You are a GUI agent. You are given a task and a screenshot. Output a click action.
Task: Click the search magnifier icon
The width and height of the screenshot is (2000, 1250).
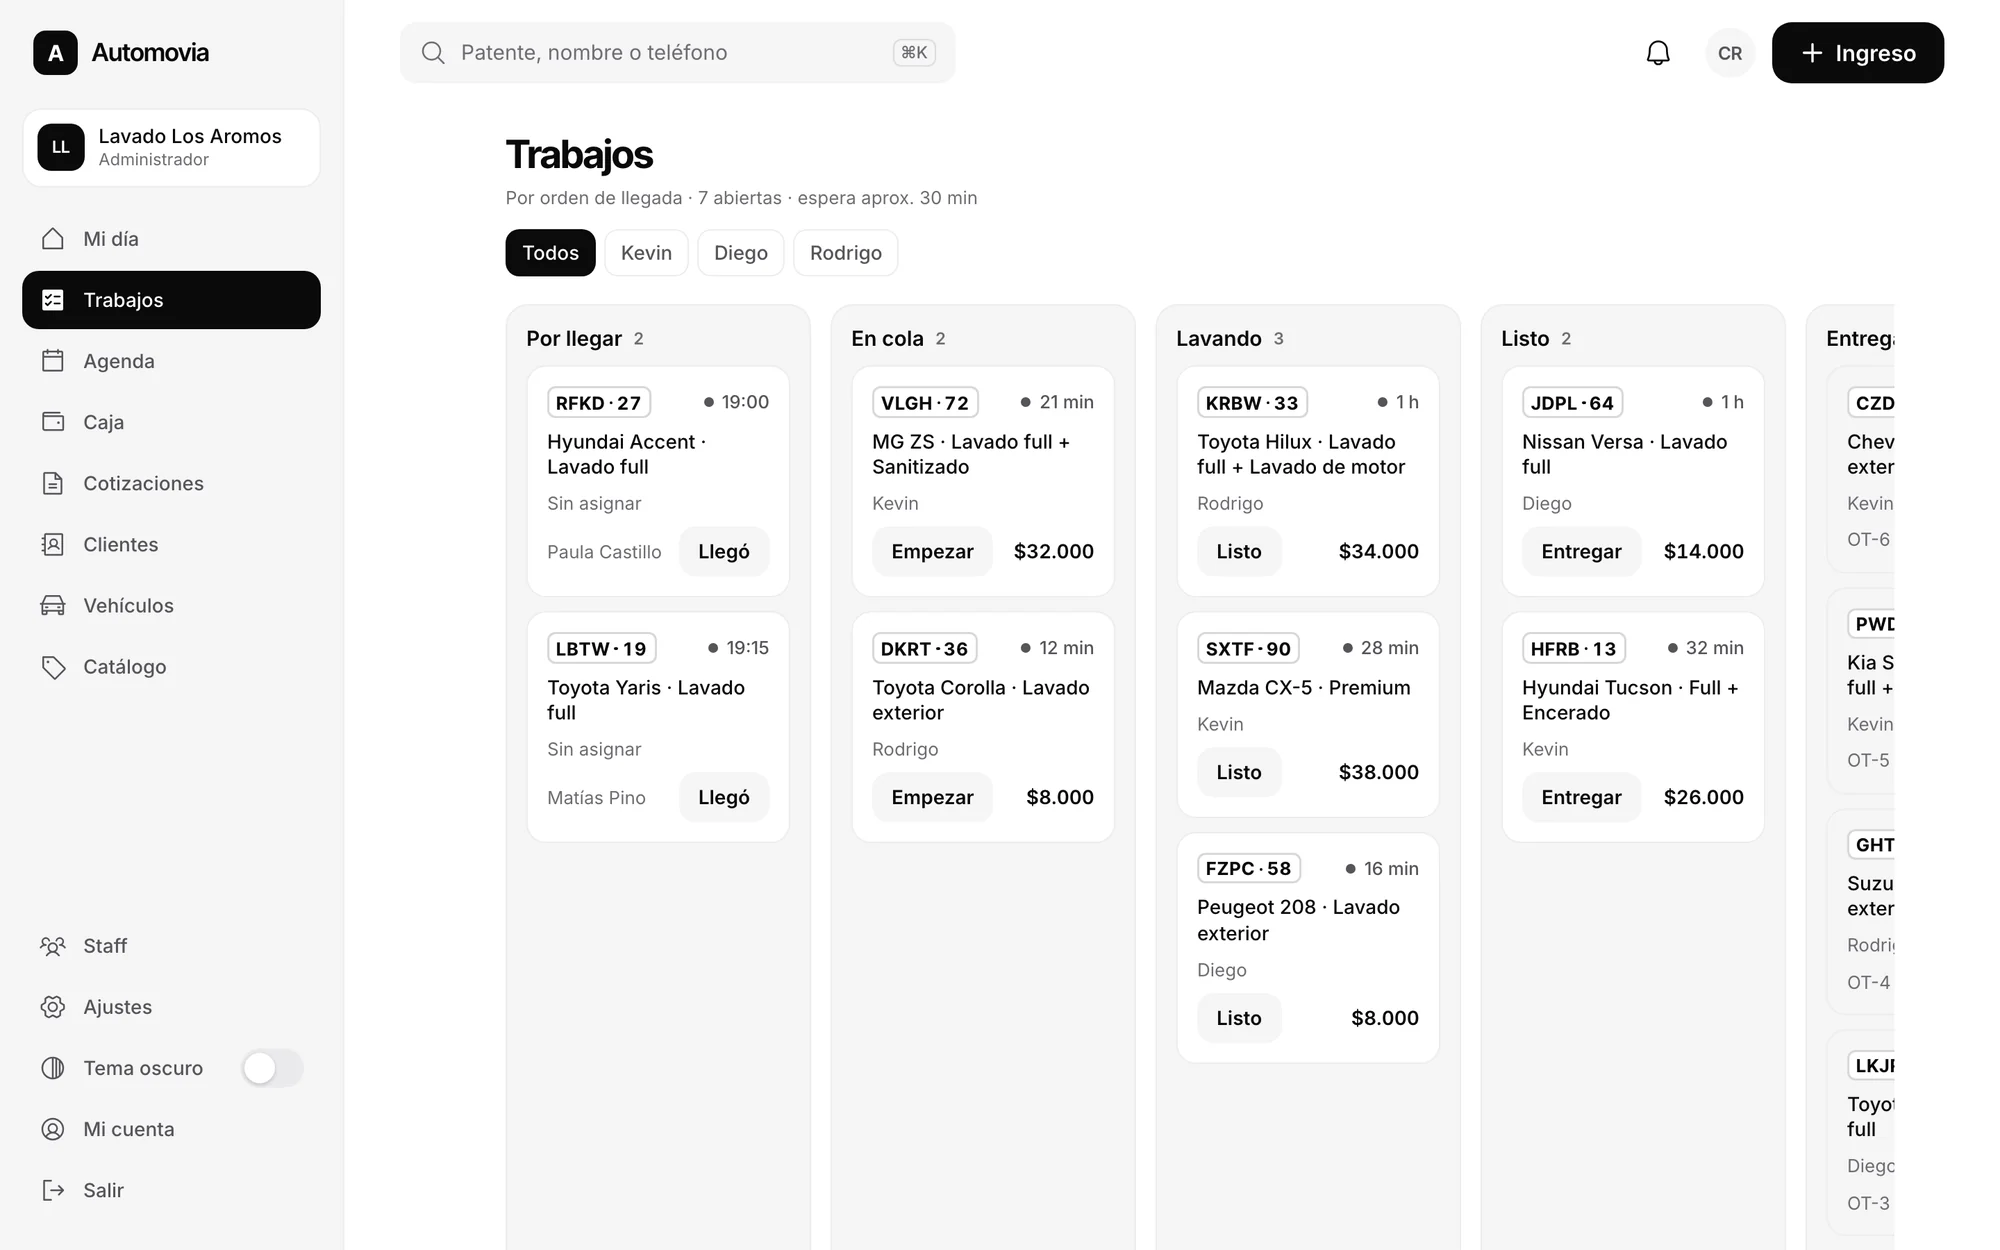(x=433, y=53)
